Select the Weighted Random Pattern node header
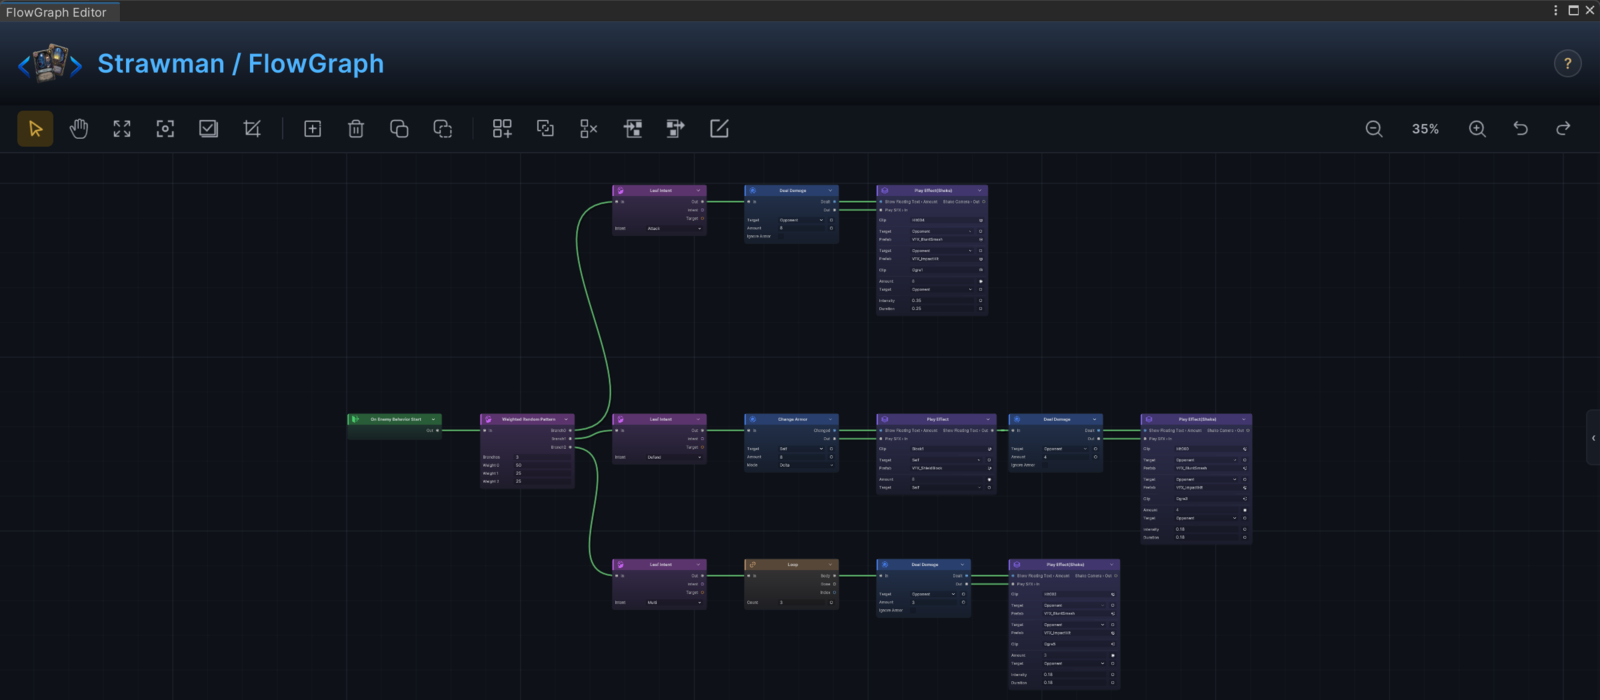Screen dimensions: 1600x700 tap(527, 419)
